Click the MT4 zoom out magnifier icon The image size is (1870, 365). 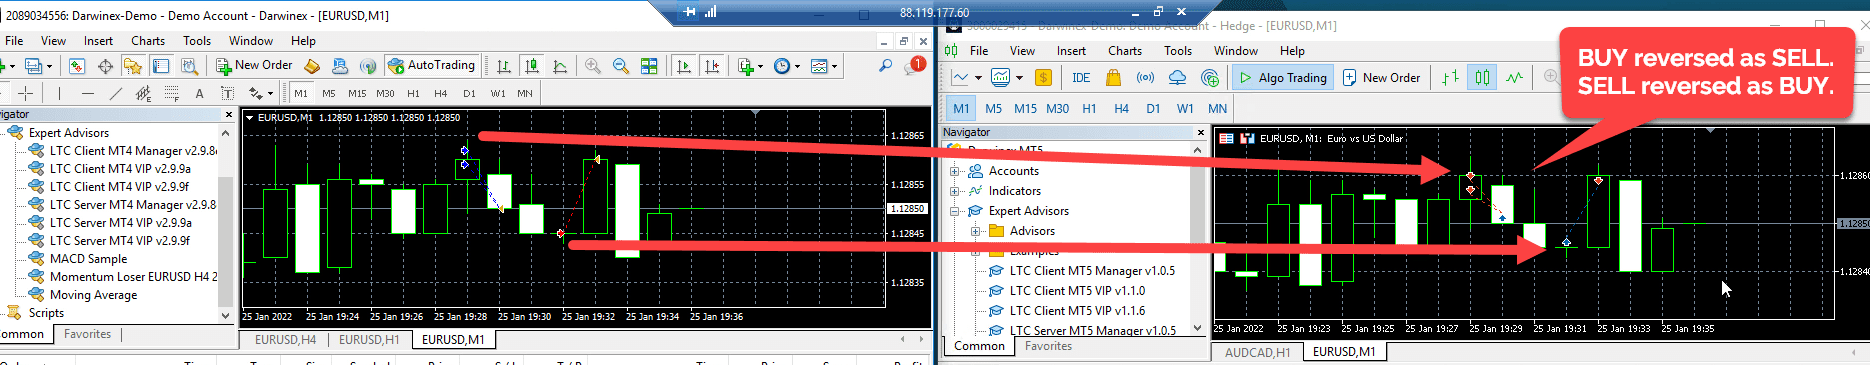(x=621, y=66)
